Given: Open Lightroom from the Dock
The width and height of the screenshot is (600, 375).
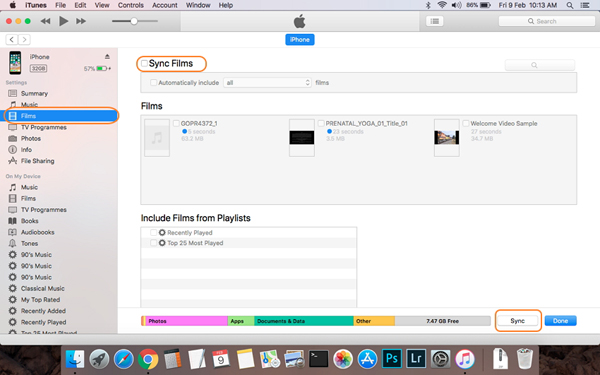Looking at the screenshot, I should tap(416, 359).
